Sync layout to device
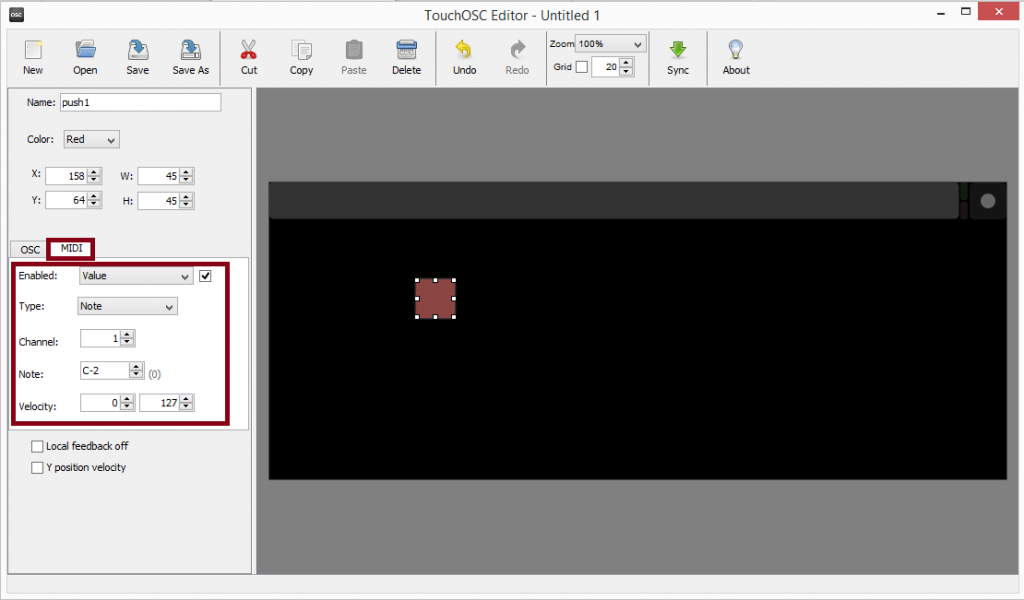Image resolution: width=1024 pixels, height=600 pixels. (678, 57)
